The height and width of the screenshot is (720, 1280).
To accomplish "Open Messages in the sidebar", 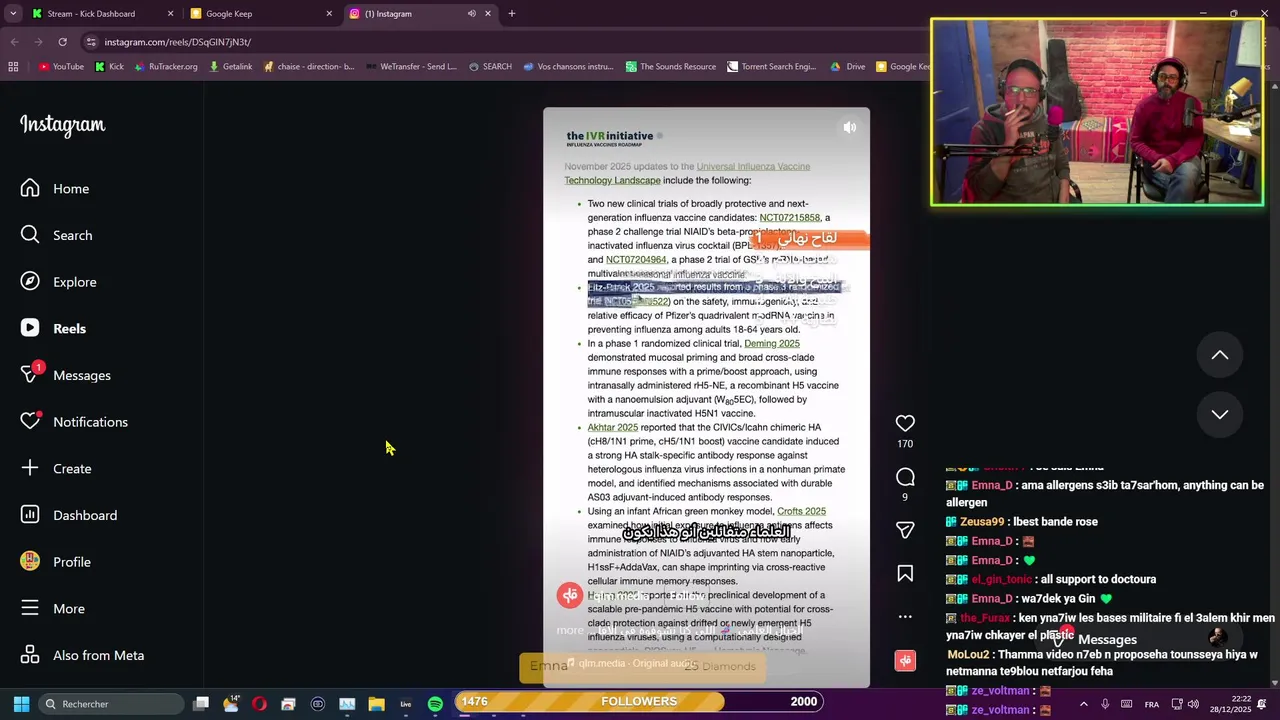I will (x=66, y=375).
